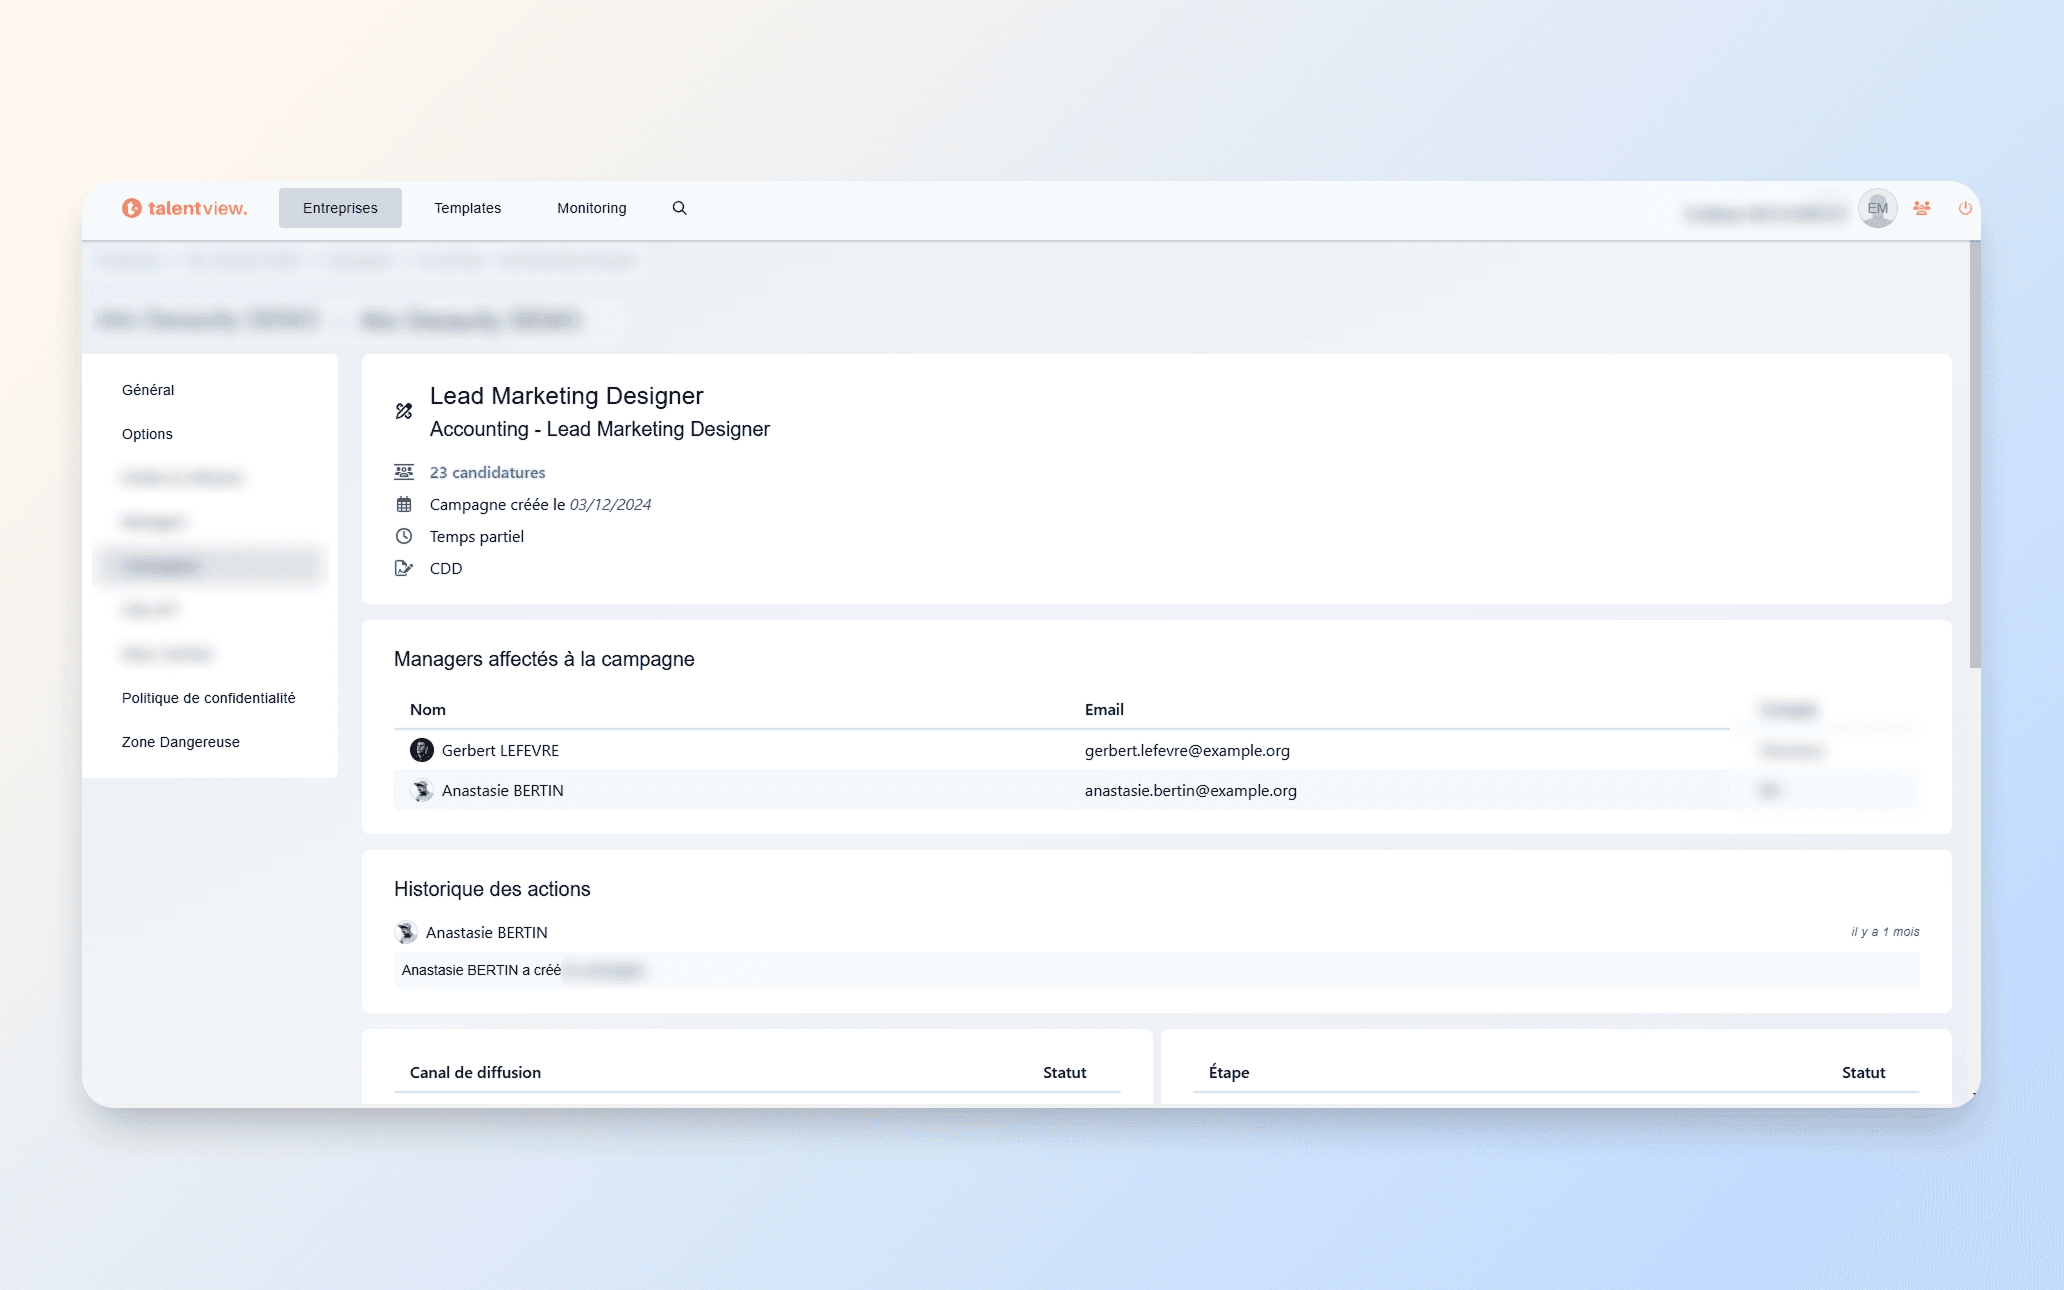2064x1290 pixels.
Task: Open Options in the sidebar
Action: [x=147, y=434]
